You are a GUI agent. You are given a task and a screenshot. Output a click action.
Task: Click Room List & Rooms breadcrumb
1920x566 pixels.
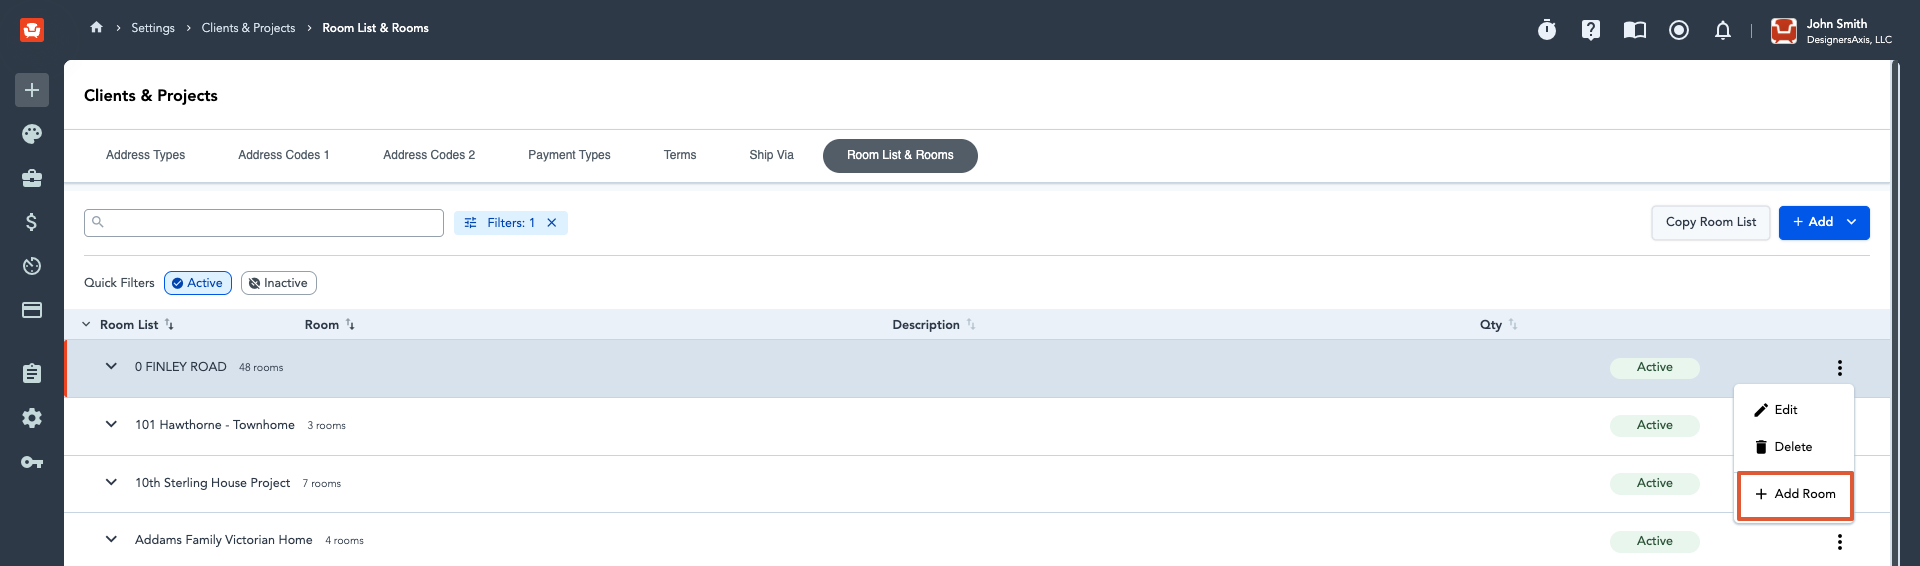tap(375, 28)
